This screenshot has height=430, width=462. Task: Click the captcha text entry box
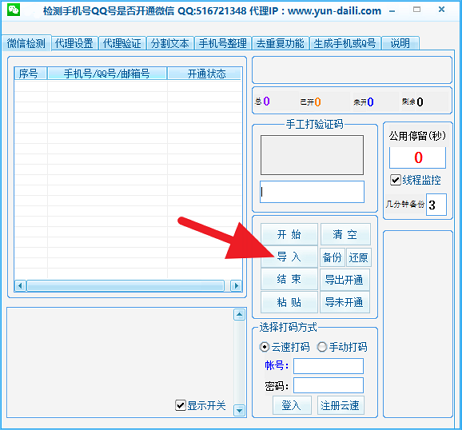tap(312, 192)
